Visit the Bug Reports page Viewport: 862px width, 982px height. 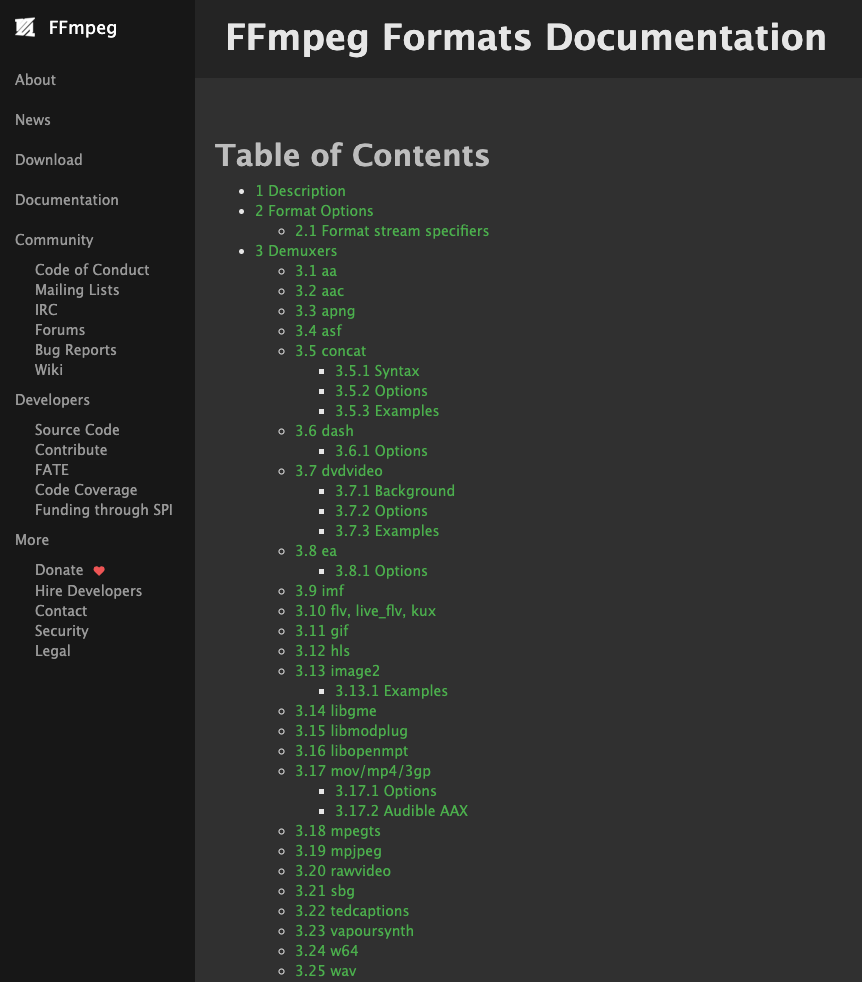[76, 350]
